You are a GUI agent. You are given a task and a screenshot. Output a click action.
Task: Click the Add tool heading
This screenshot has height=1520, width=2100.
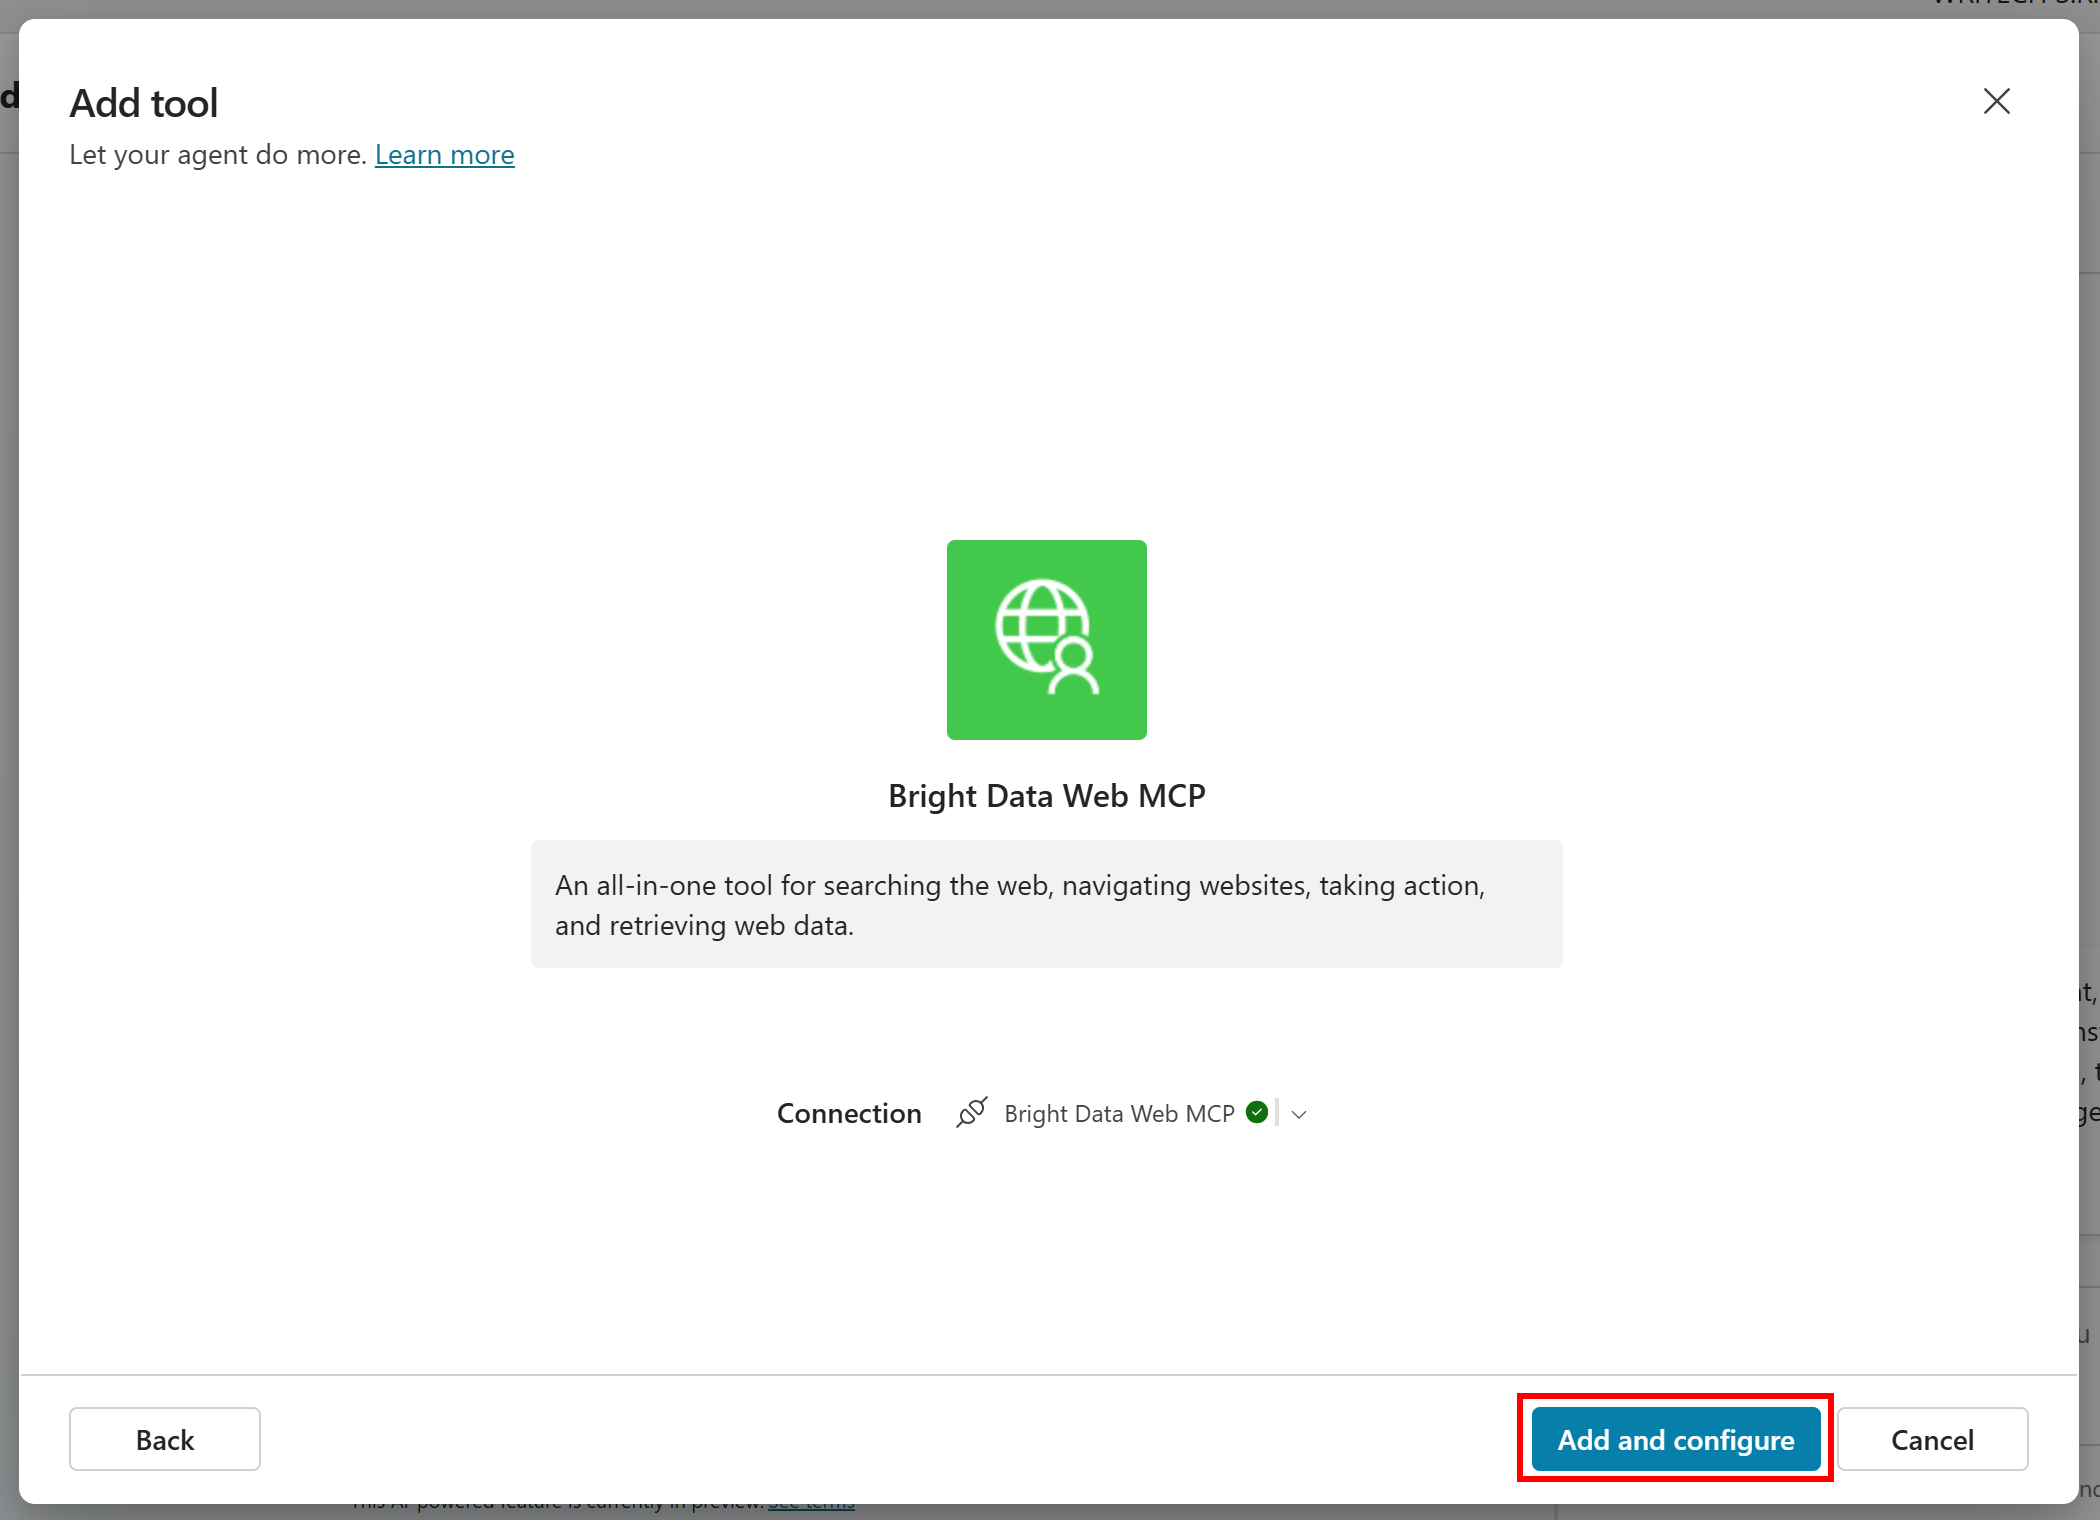click(143, 102)
